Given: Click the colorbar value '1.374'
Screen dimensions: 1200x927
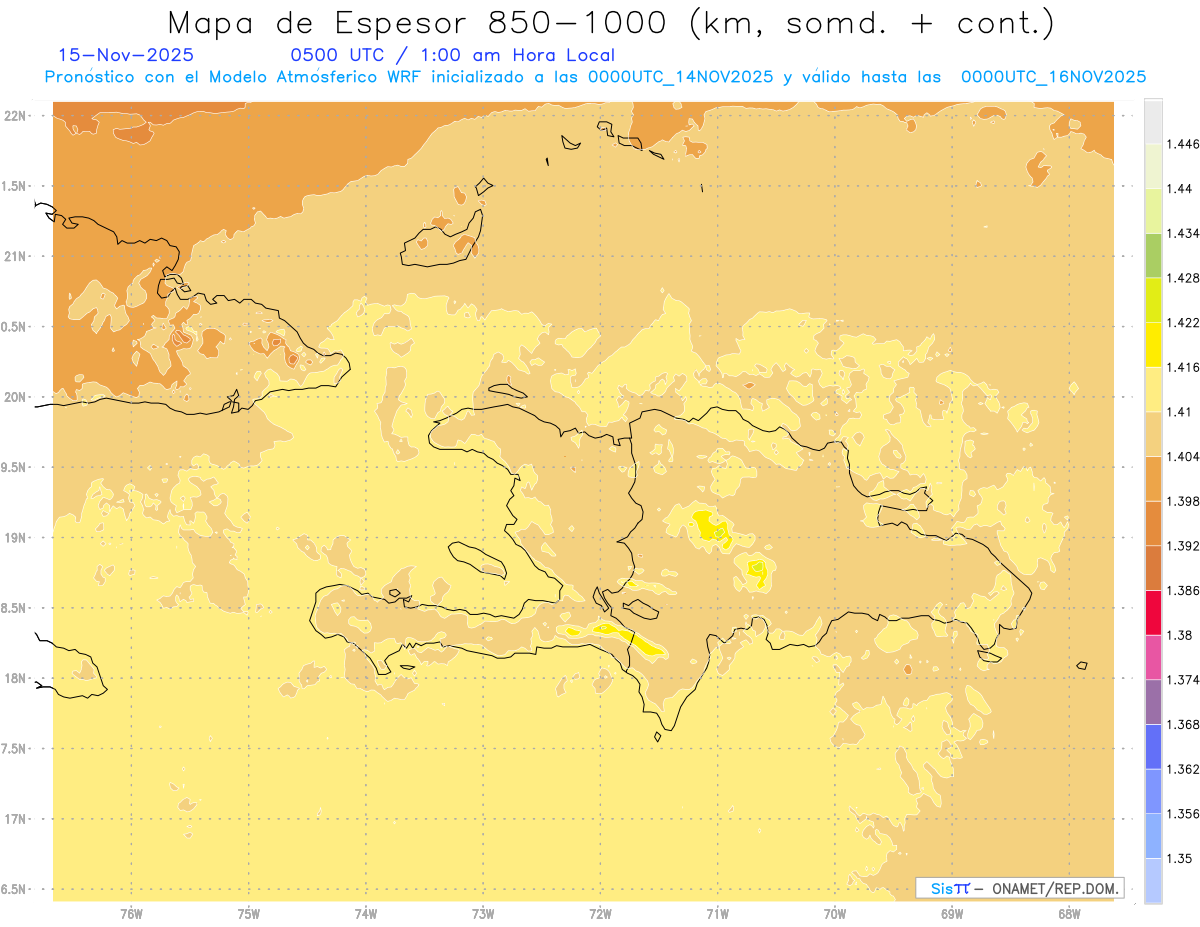Looking at the screenshot, I should tap(1182, 680).
